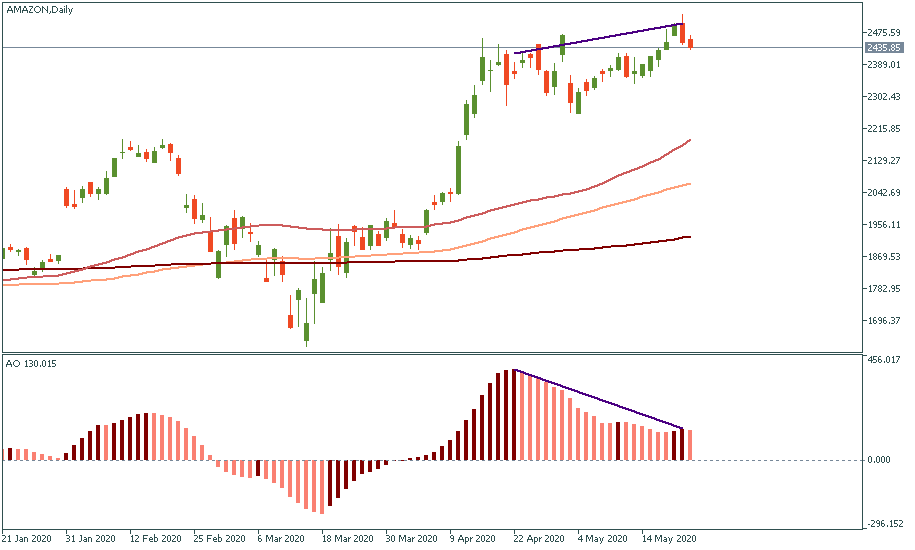Viewport: 915px width, 550px height.
Task: Click the 12 Feb 2020 date label
Action: pyautogui.click(x=156, y=538)
